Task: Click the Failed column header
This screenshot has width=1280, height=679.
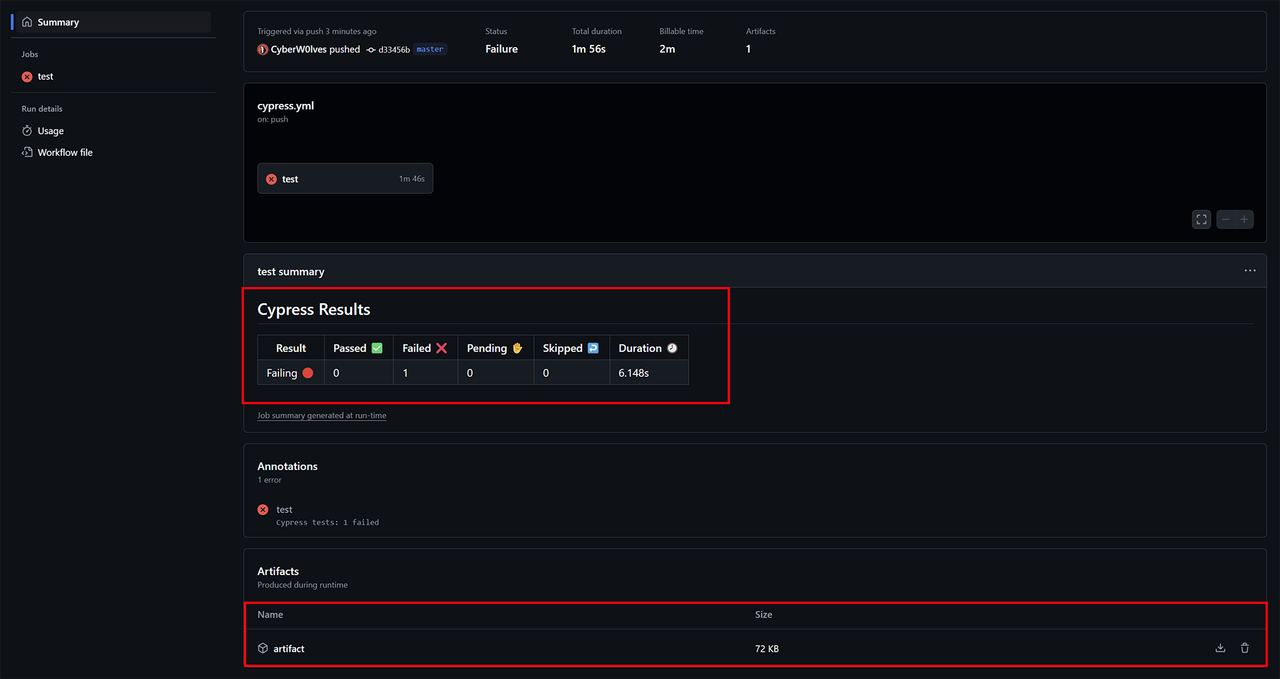Action: (425, 348)
